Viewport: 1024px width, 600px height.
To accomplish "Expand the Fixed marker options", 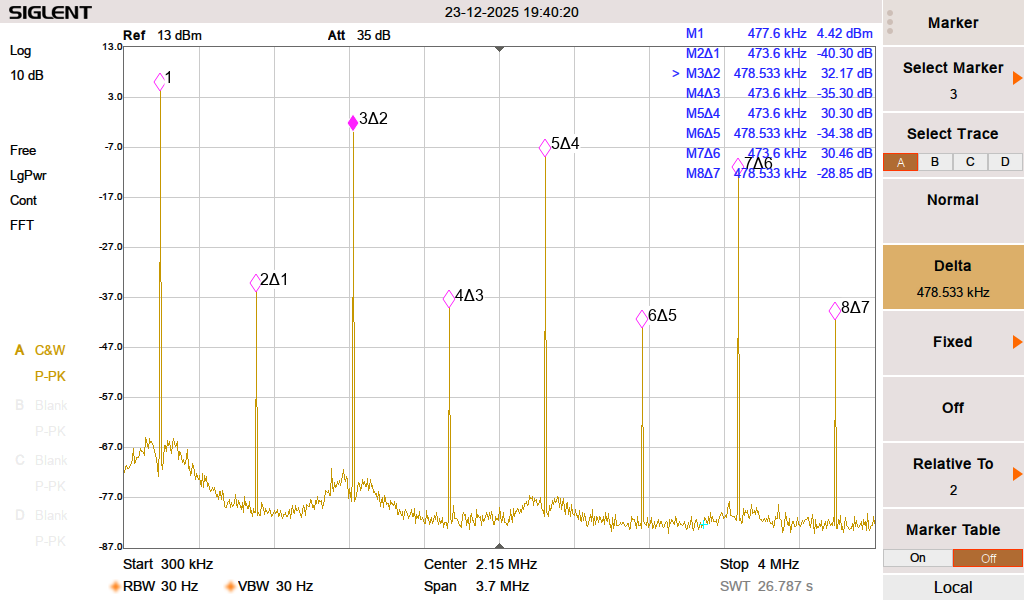I will tap(952, 342).
